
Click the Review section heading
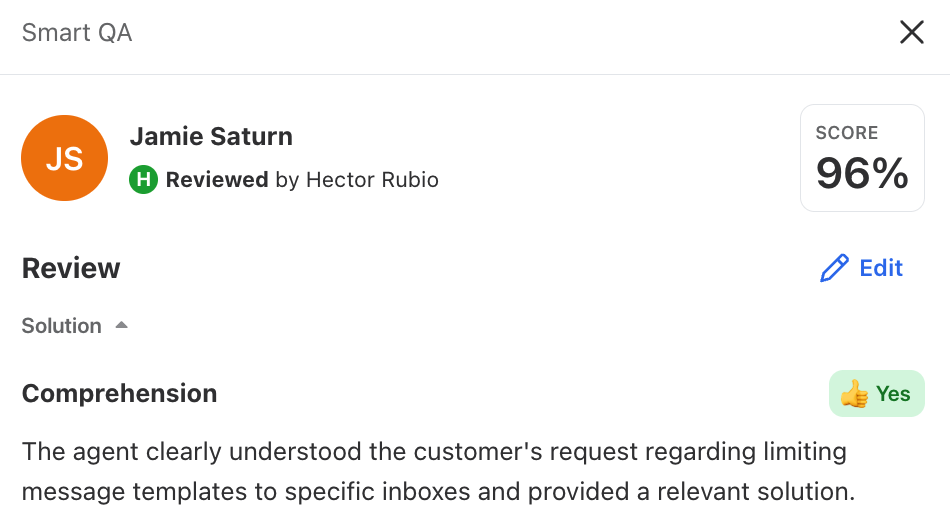point(71,268)
